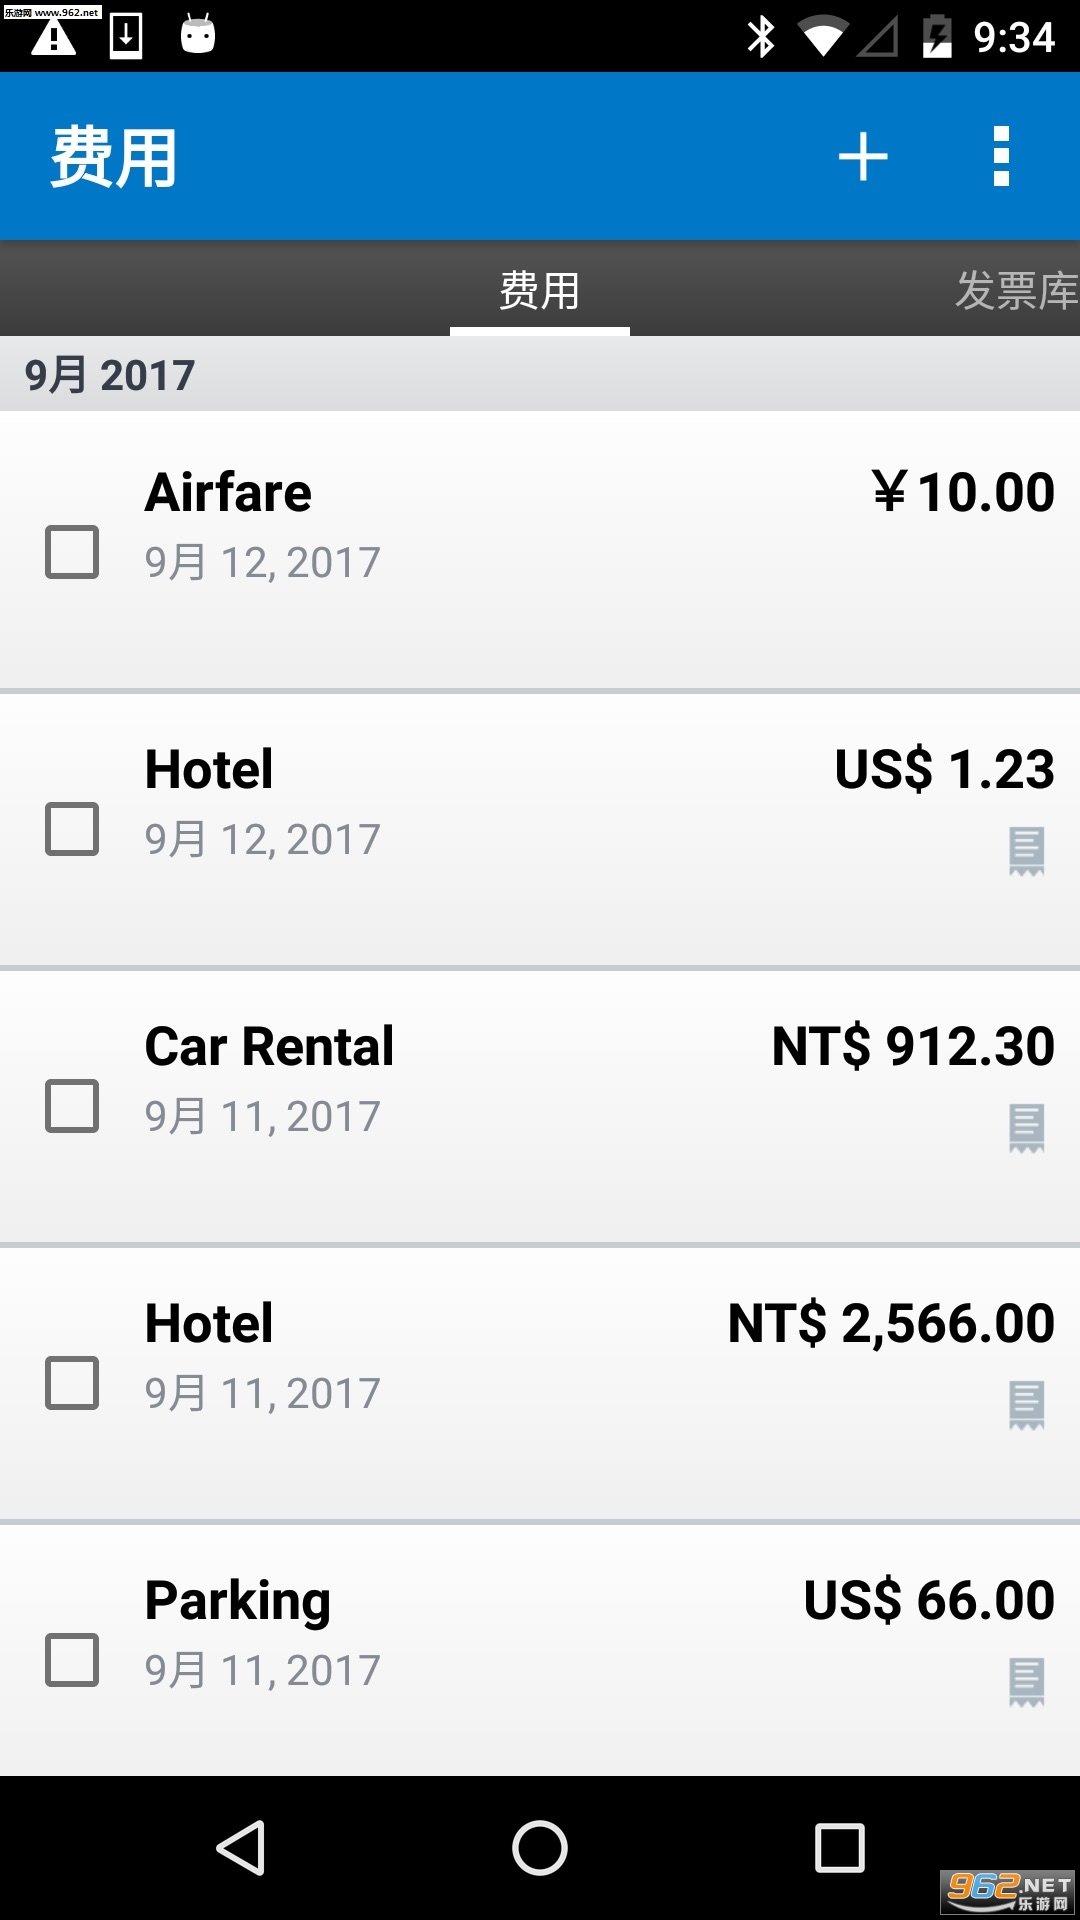This screenshot has height=1920, width=1080.
Task: Tap receipt icon on NT$ 2,566.00 Hotel
Action: (1026, 1405)
